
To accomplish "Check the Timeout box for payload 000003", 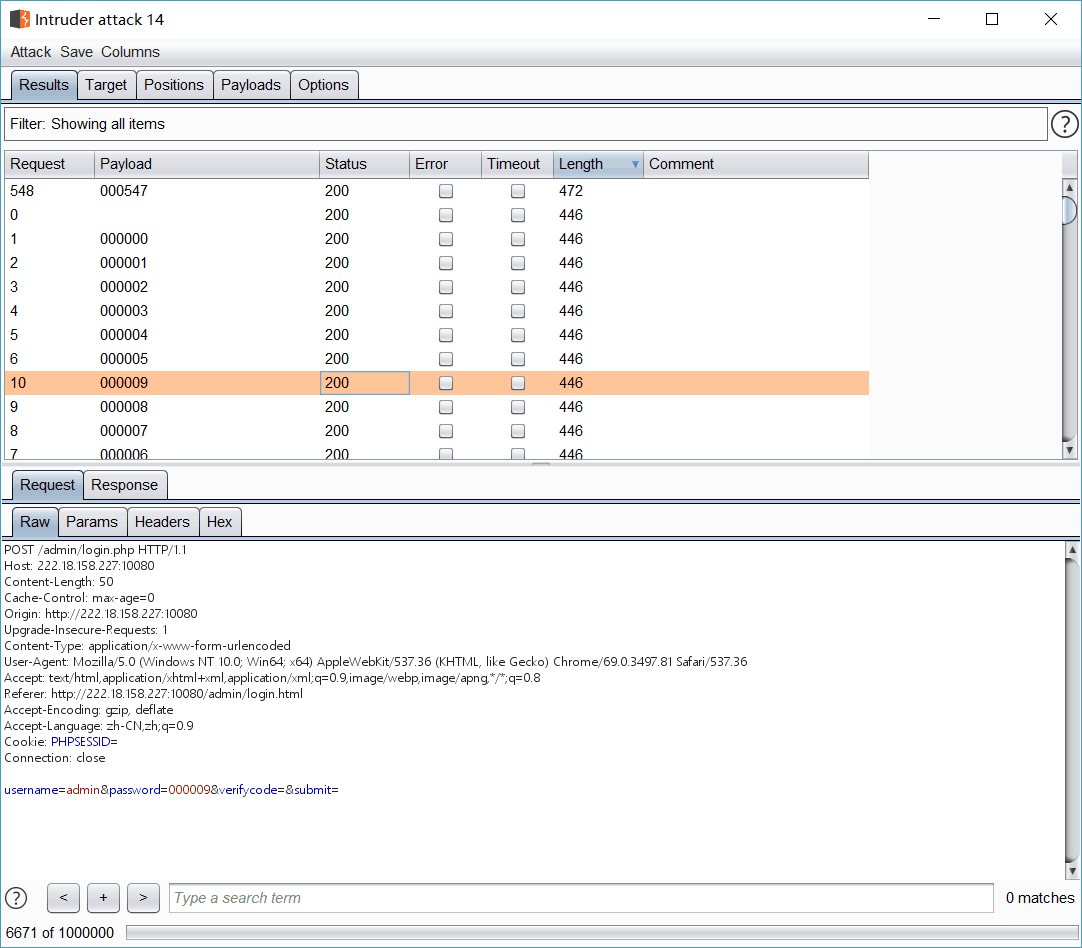I will point(518,311).
